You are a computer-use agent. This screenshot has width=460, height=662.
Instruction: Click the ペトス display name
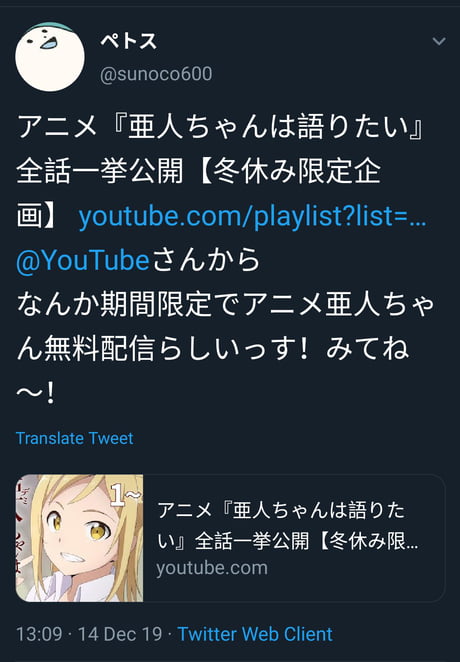[129, 41]
